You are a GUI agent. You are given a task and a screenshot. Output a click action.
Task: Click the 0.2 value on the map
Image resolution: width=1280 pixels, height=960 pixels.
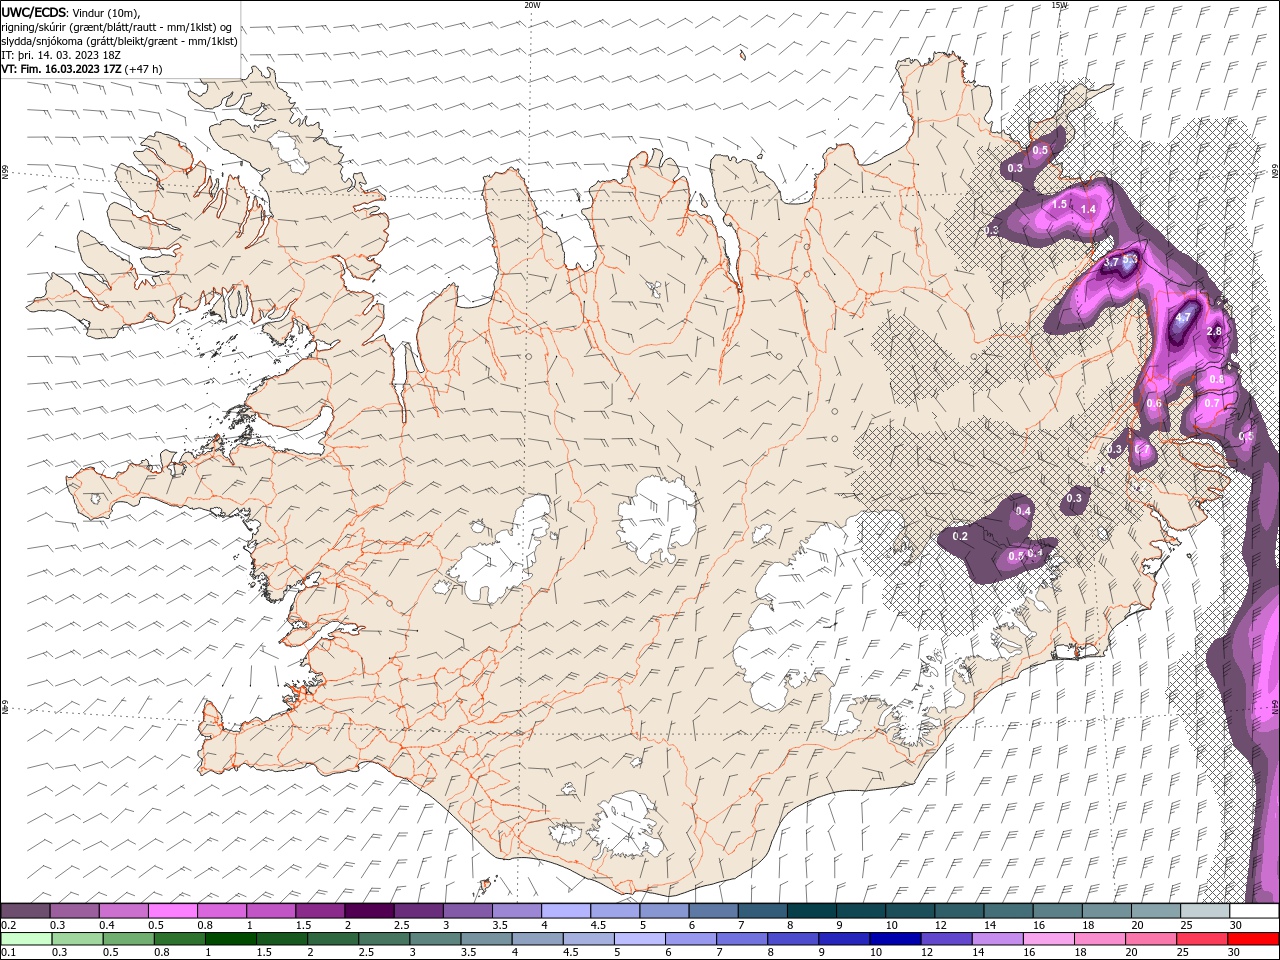[x=961, y=537]
